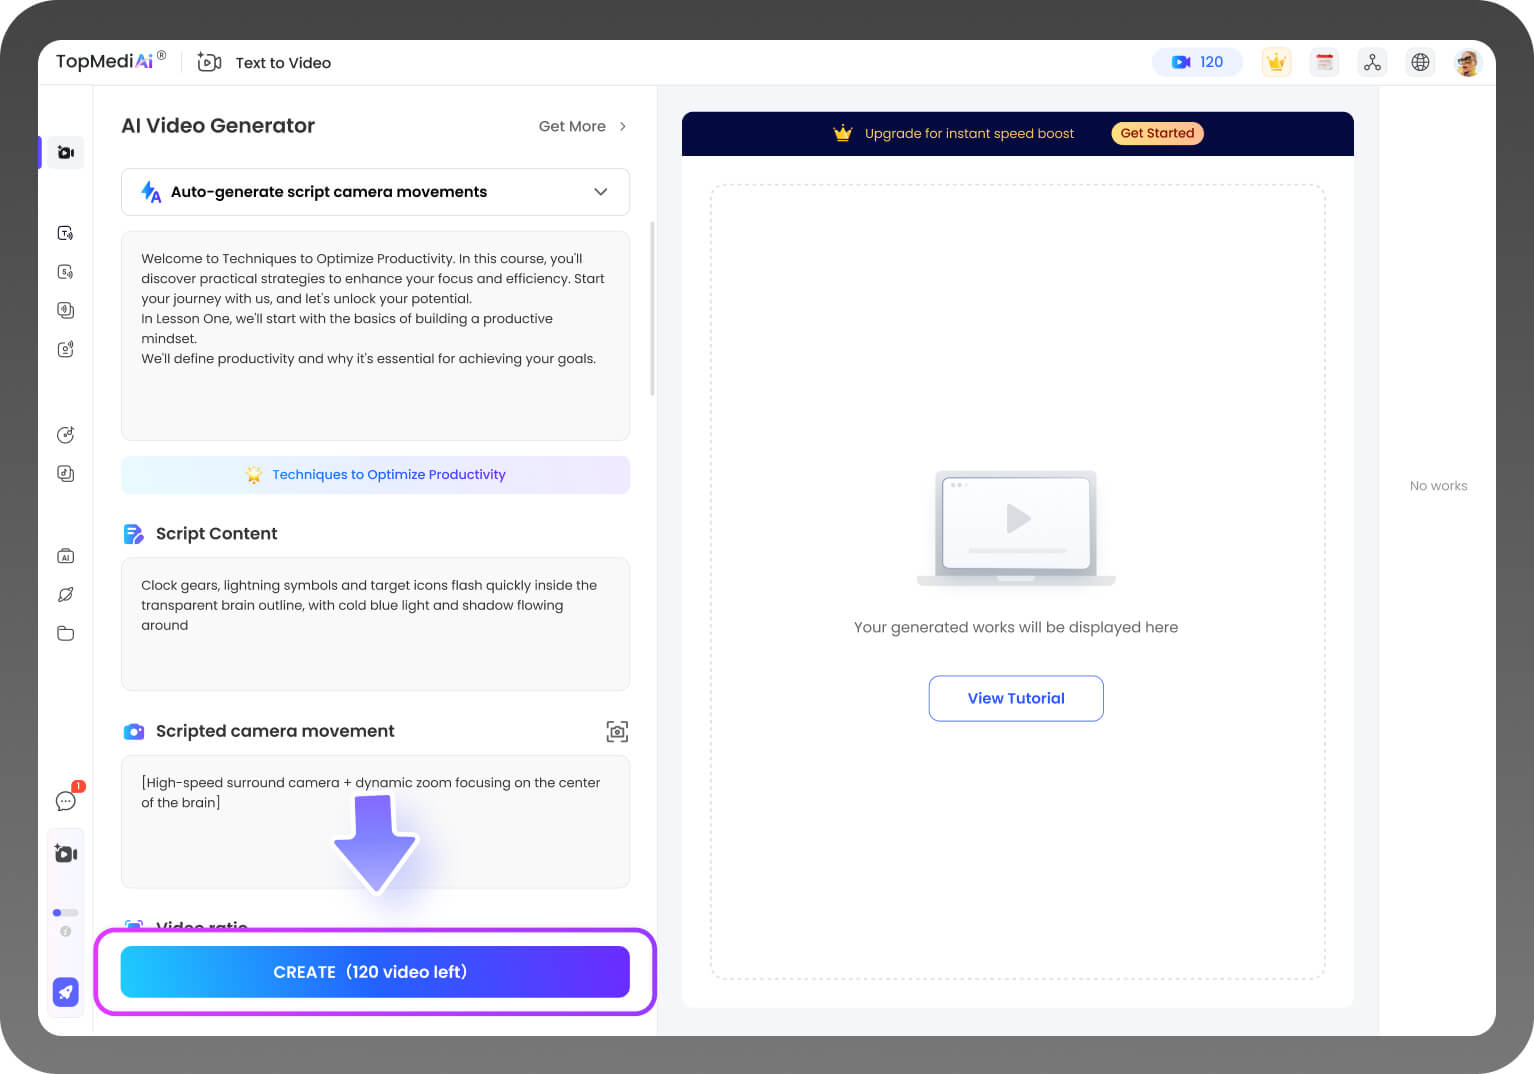Image resolution: width=1534 pixels, height=1074 pixels.
Task: Open the AI video generator sidebar icon
Action: tap(65, 152)
